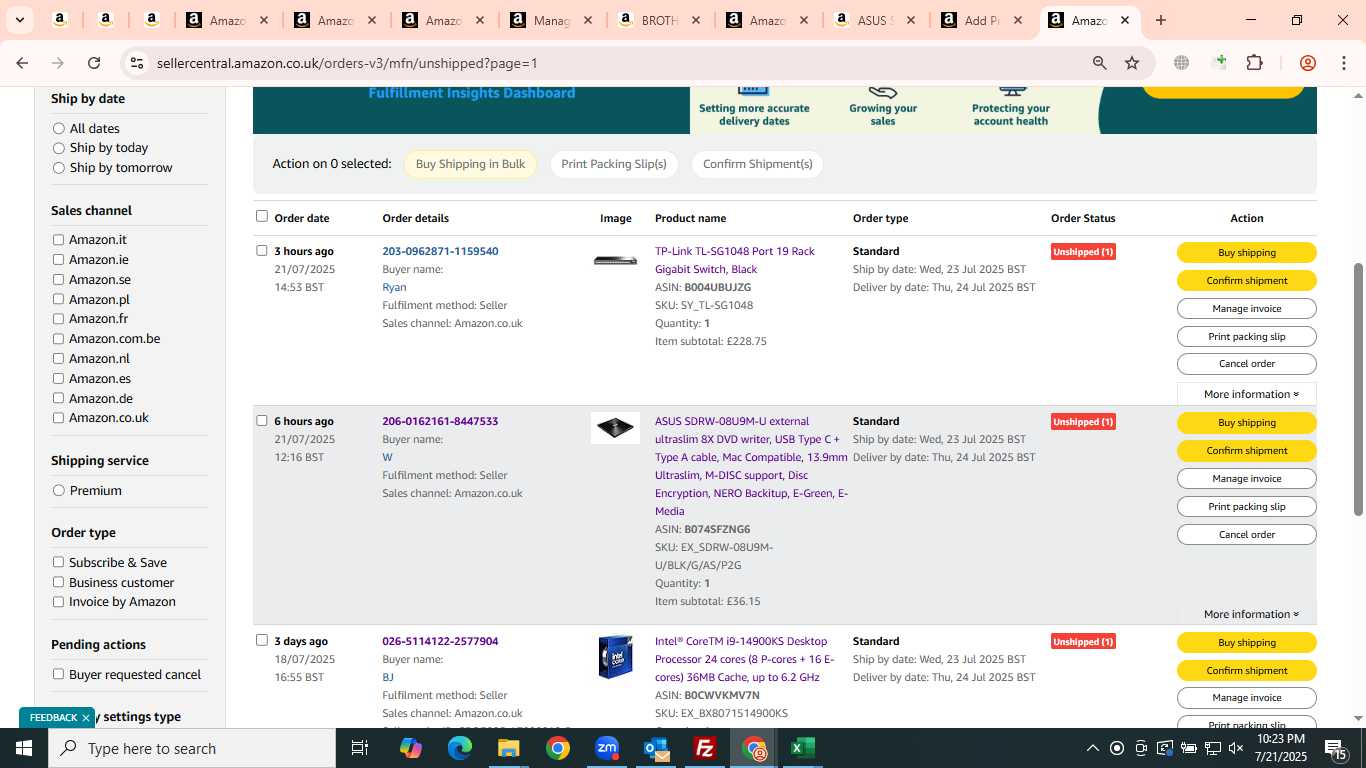The width and height of the screenshot is (1366, 768).
Task: Select the All dates radio button
Action: point(59,128)
